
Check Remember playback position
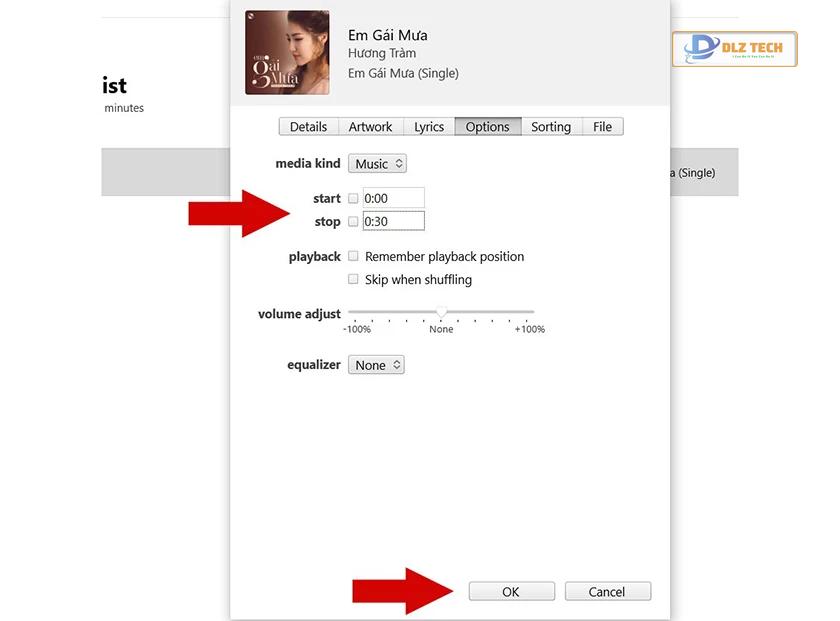[353, 256]
